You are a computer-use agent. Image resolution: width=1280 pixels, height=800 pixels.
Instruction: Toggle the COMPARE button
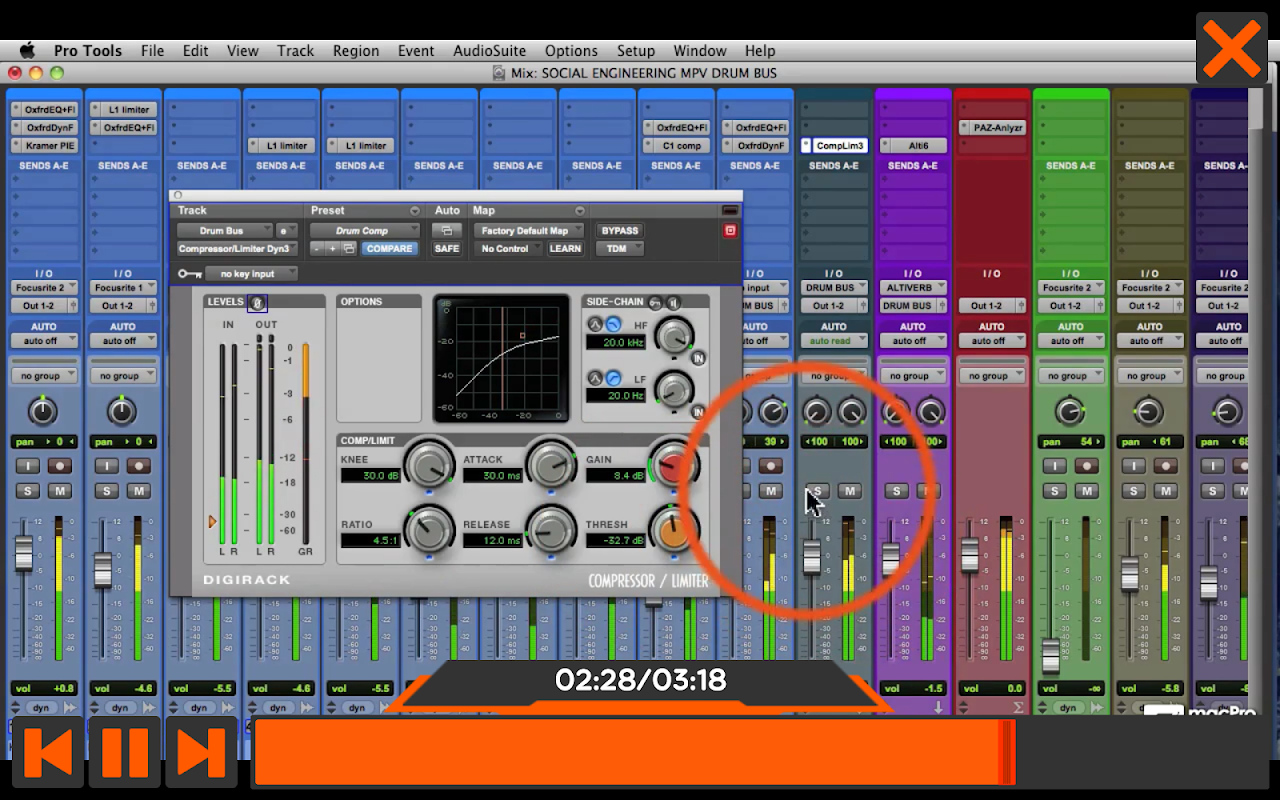(389, 248)
